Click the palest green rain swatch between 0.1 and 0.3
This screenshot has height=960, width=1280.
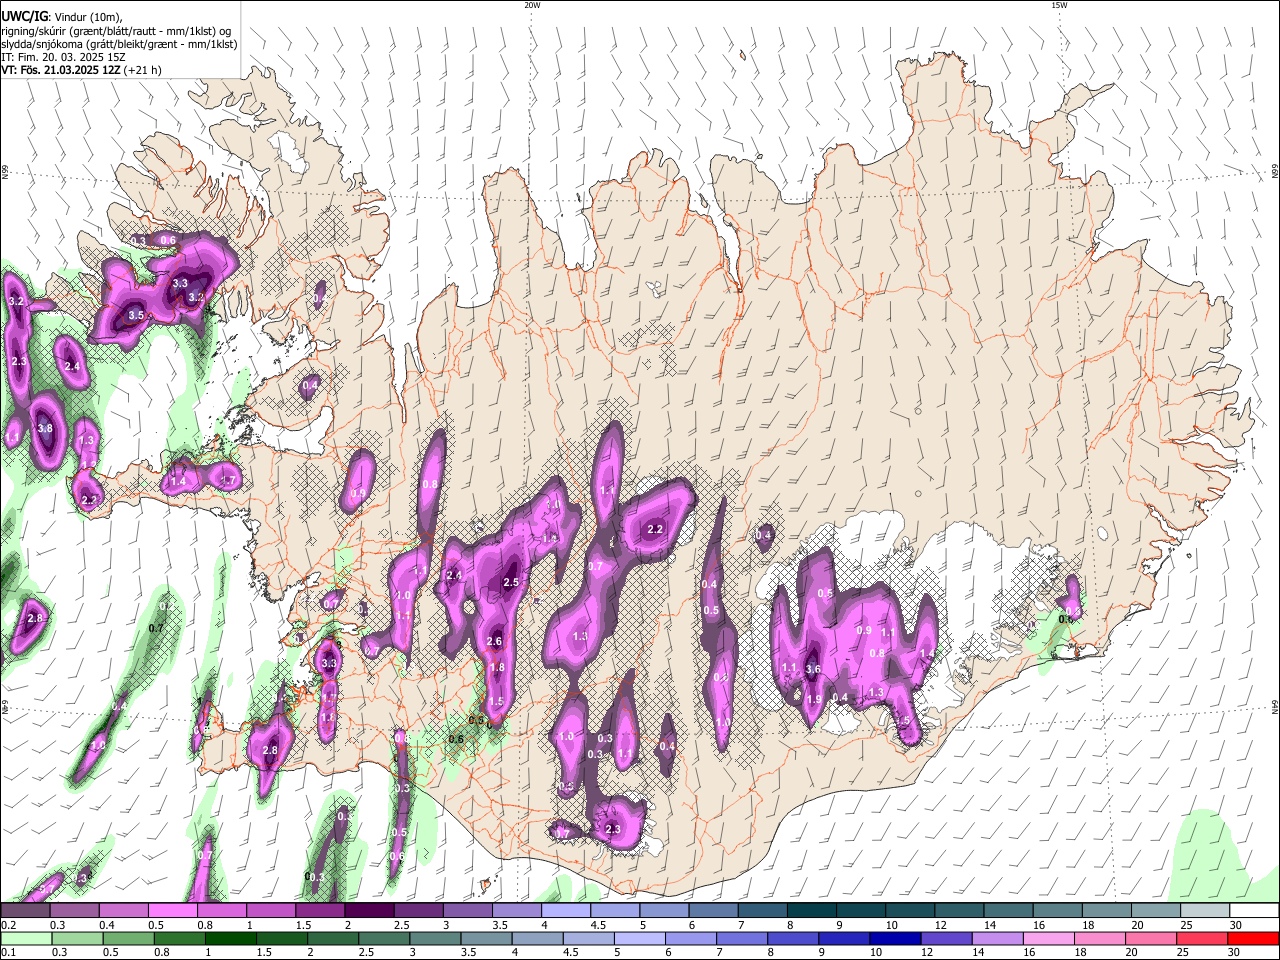[x=25, y=938]
